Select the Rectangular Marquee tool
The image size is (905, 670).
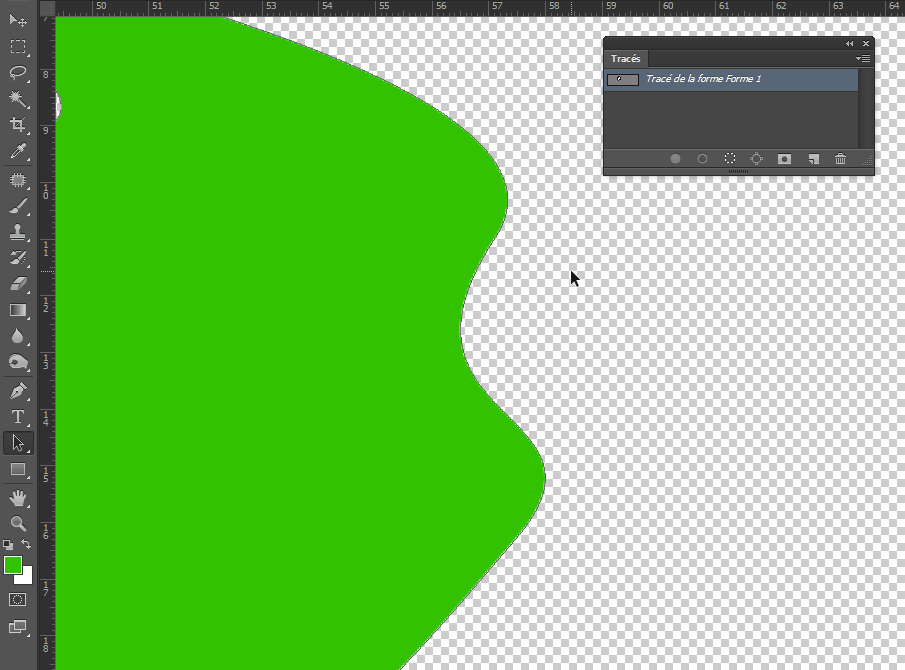coord(18,46)
